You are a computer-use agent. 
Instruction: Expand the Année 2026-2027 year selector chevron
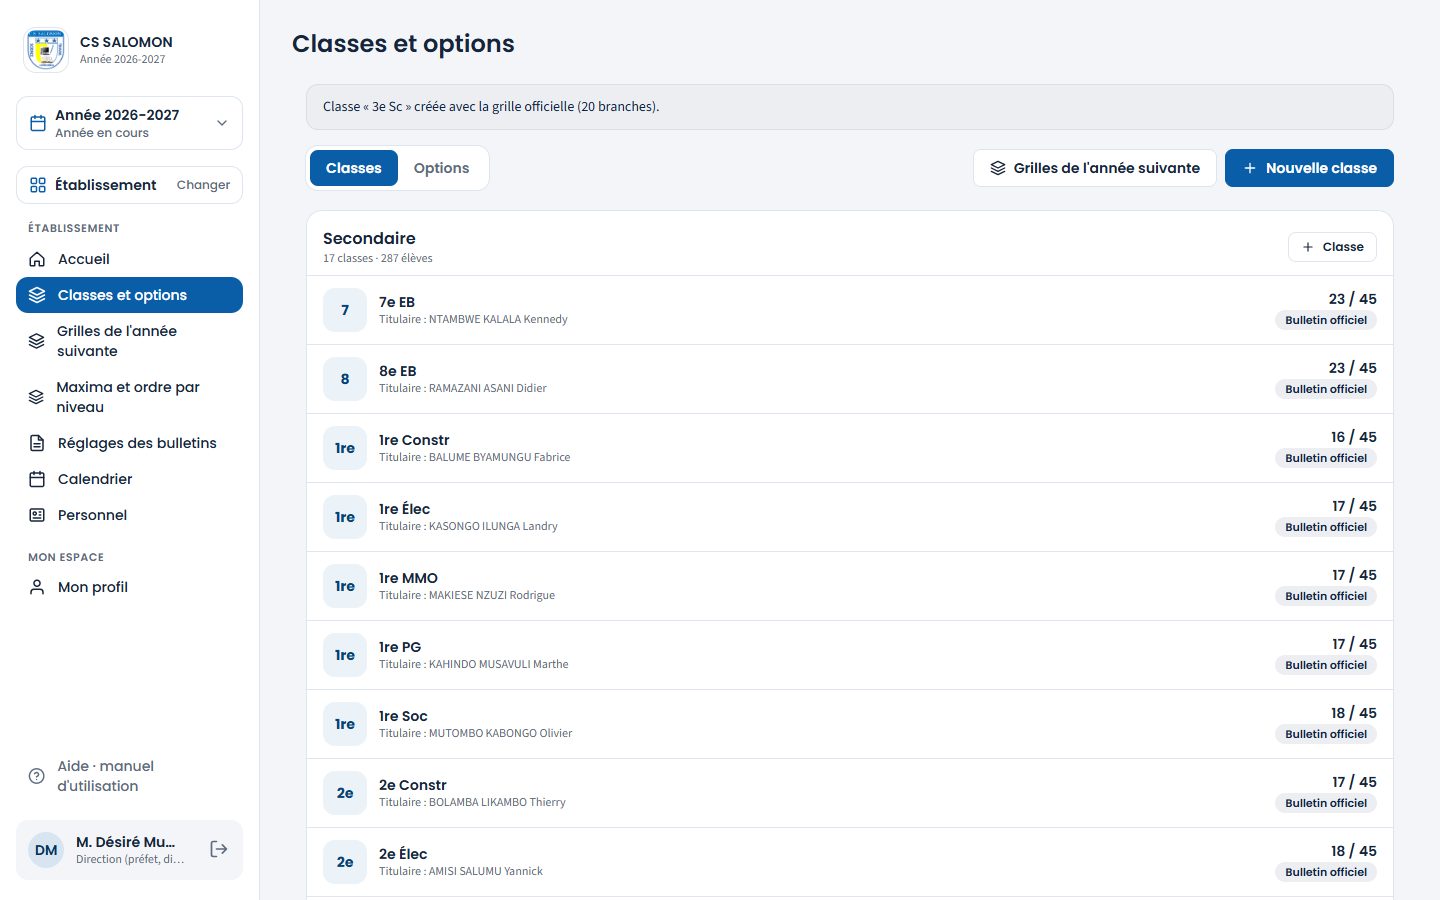(x=222, y=123)
